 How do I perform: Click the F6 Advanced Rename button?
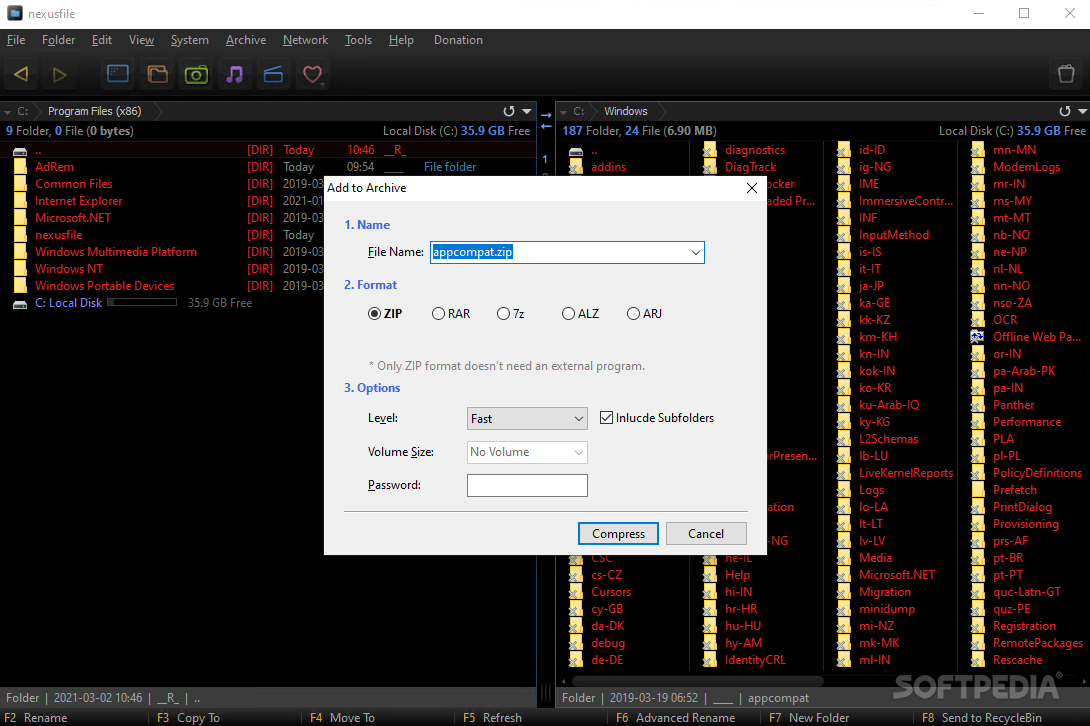675,718
